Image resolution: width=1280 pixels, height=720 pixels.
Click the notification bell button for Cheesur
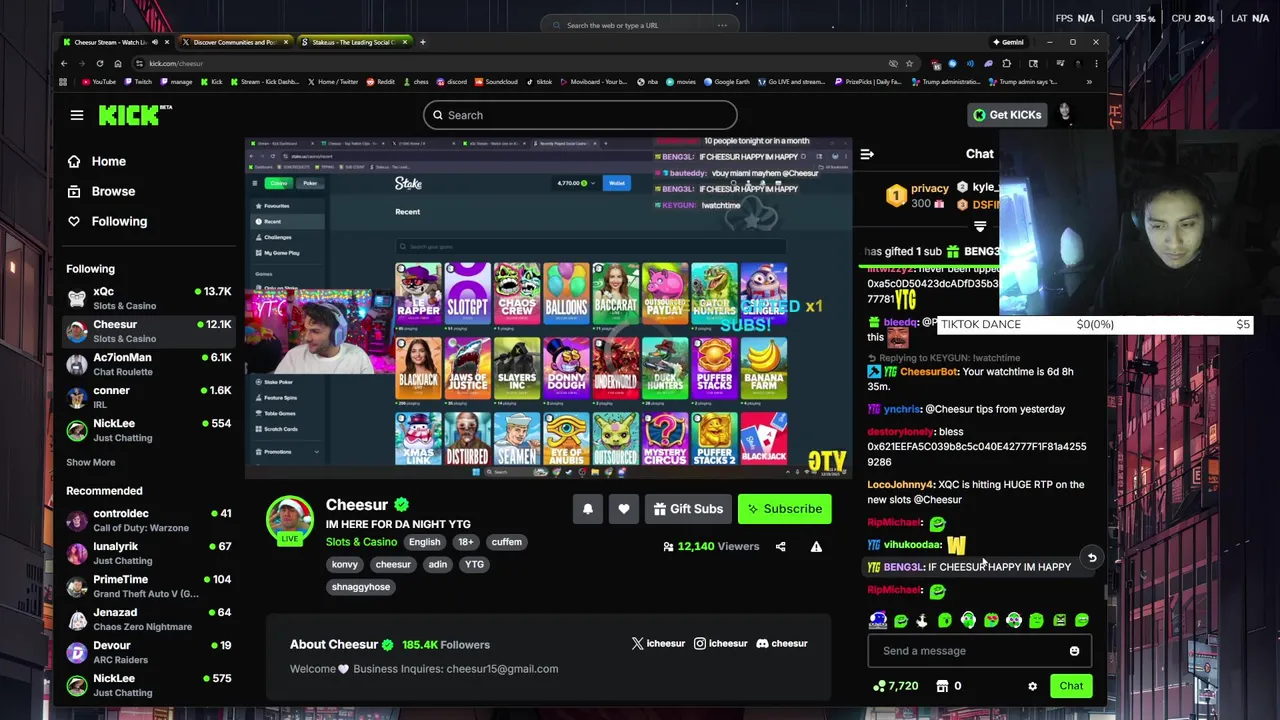pyautogui.click(x=588, y=509)
